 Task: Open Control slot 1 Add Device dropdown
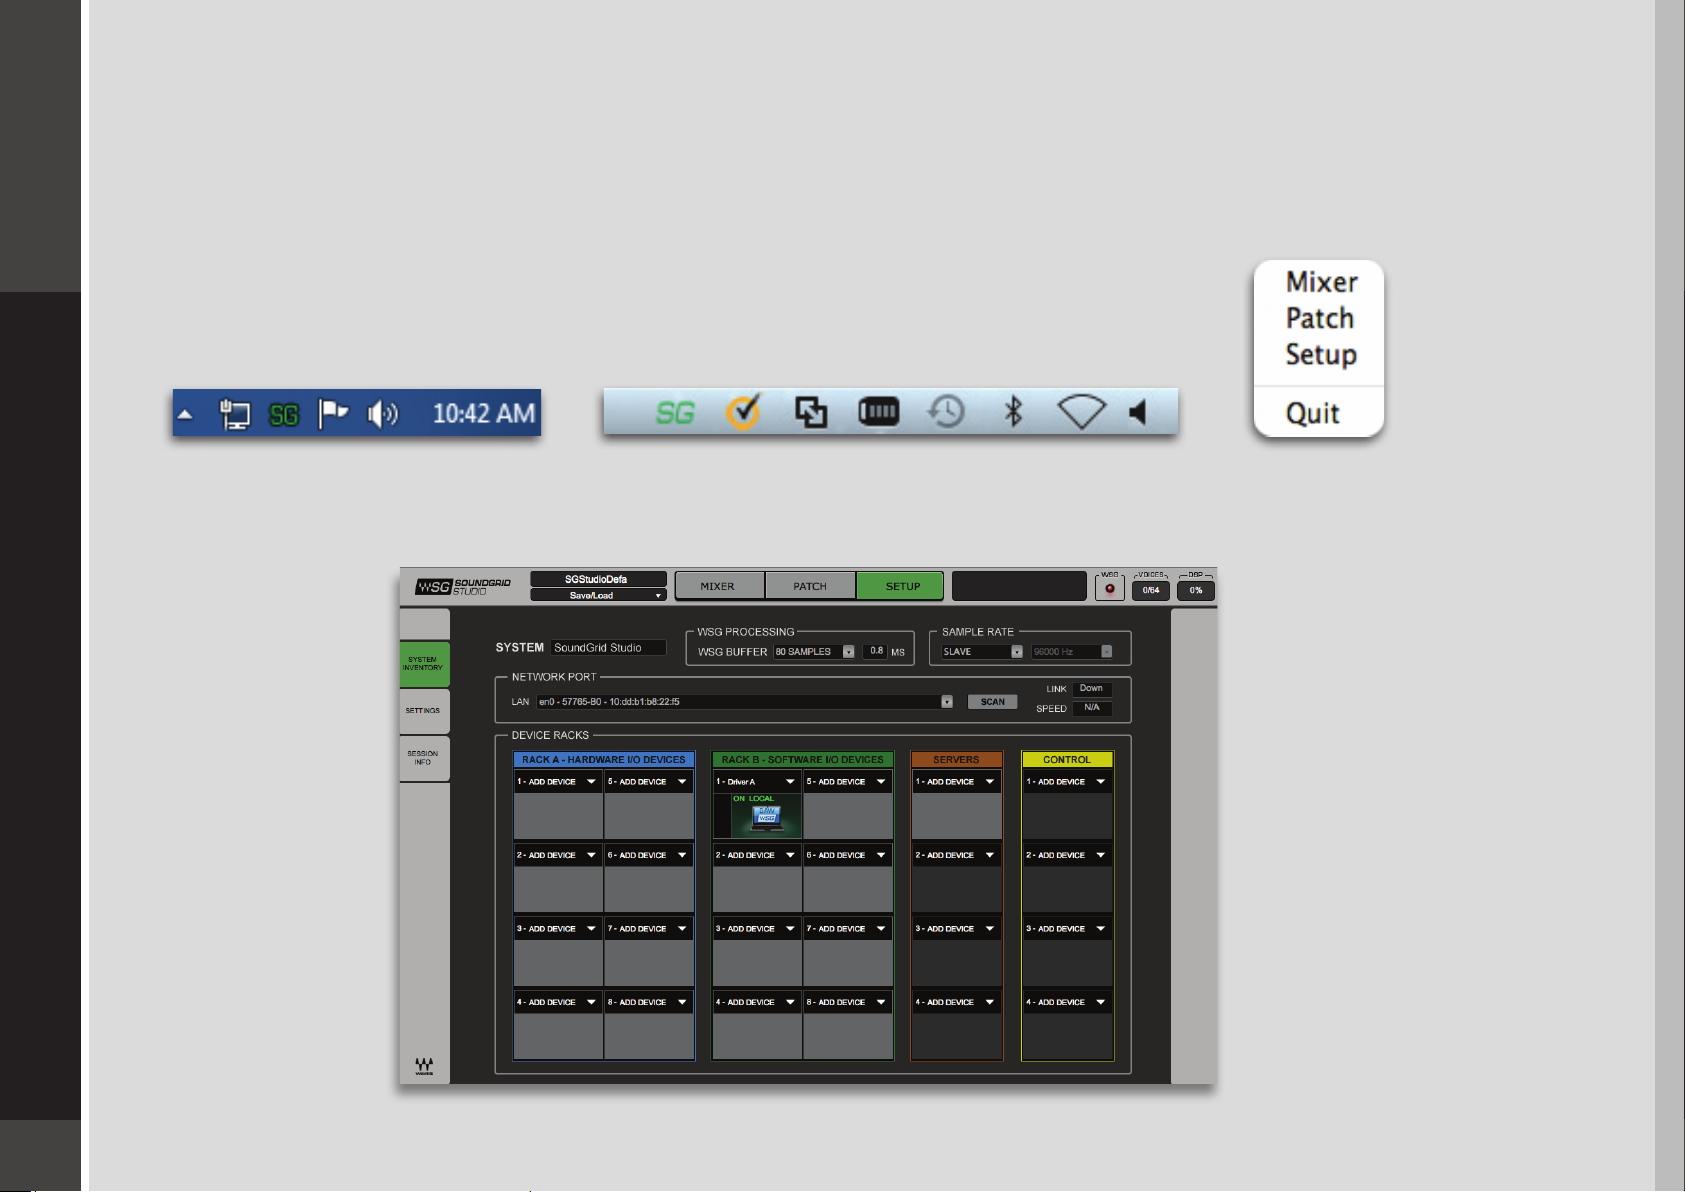pos(1067,782)
